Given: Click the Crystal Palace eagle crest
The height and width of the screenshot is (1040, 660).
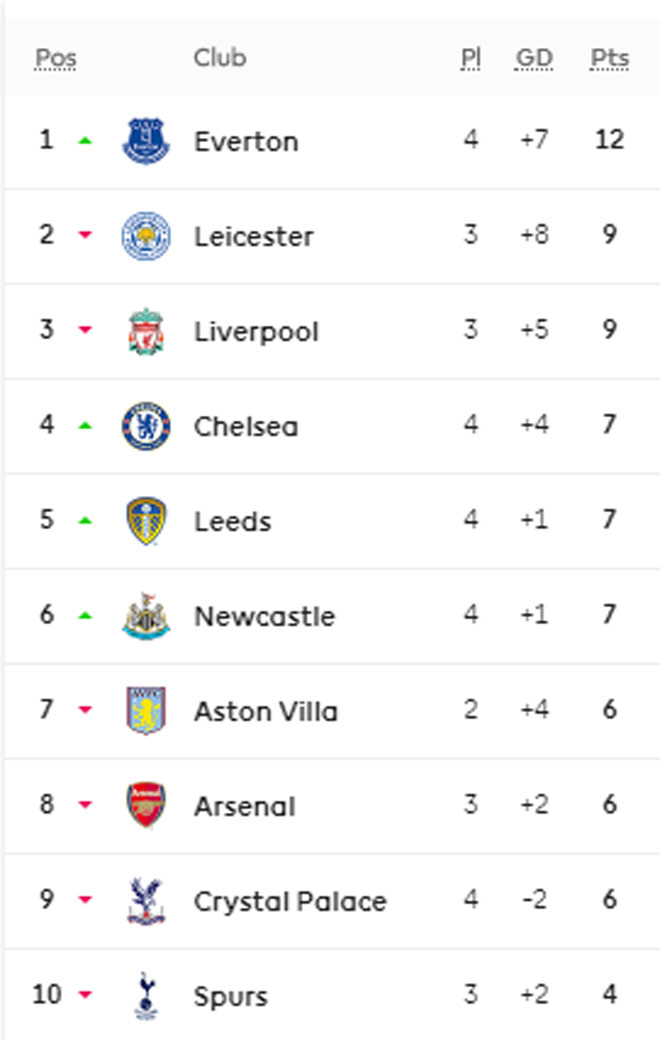Looking at the screenshot, I should tap(147, 900).
